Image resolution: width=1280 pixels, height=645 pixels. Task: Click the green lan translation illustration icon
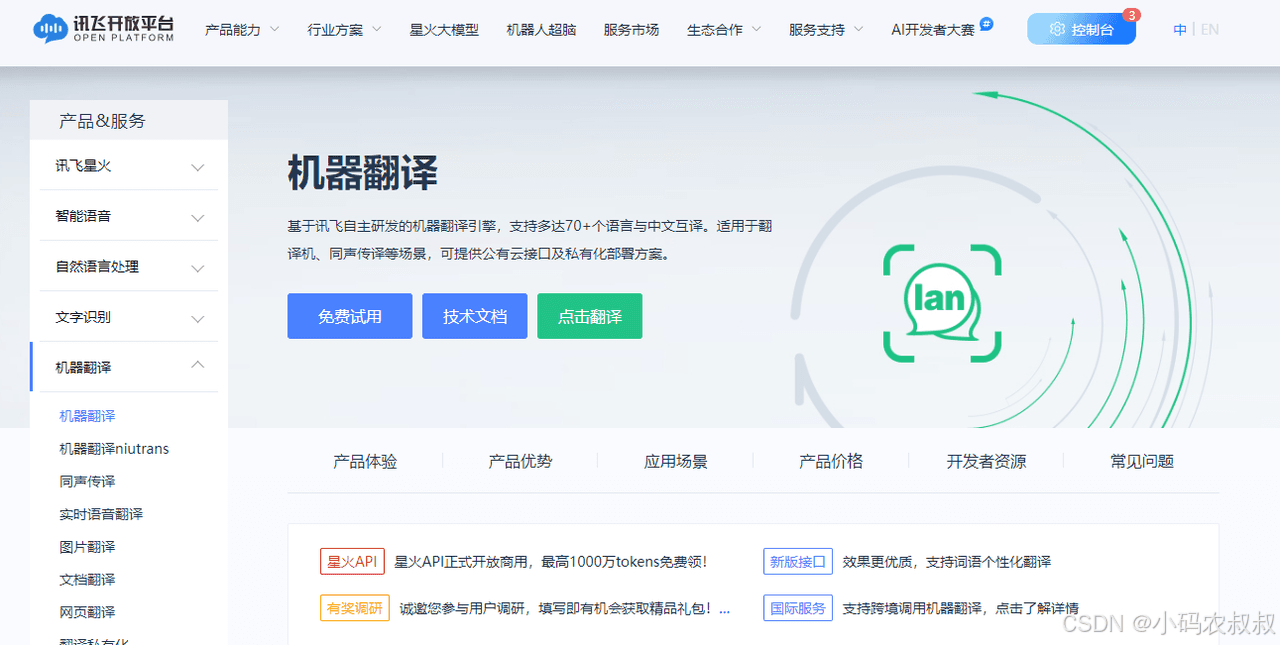(942, 303)
